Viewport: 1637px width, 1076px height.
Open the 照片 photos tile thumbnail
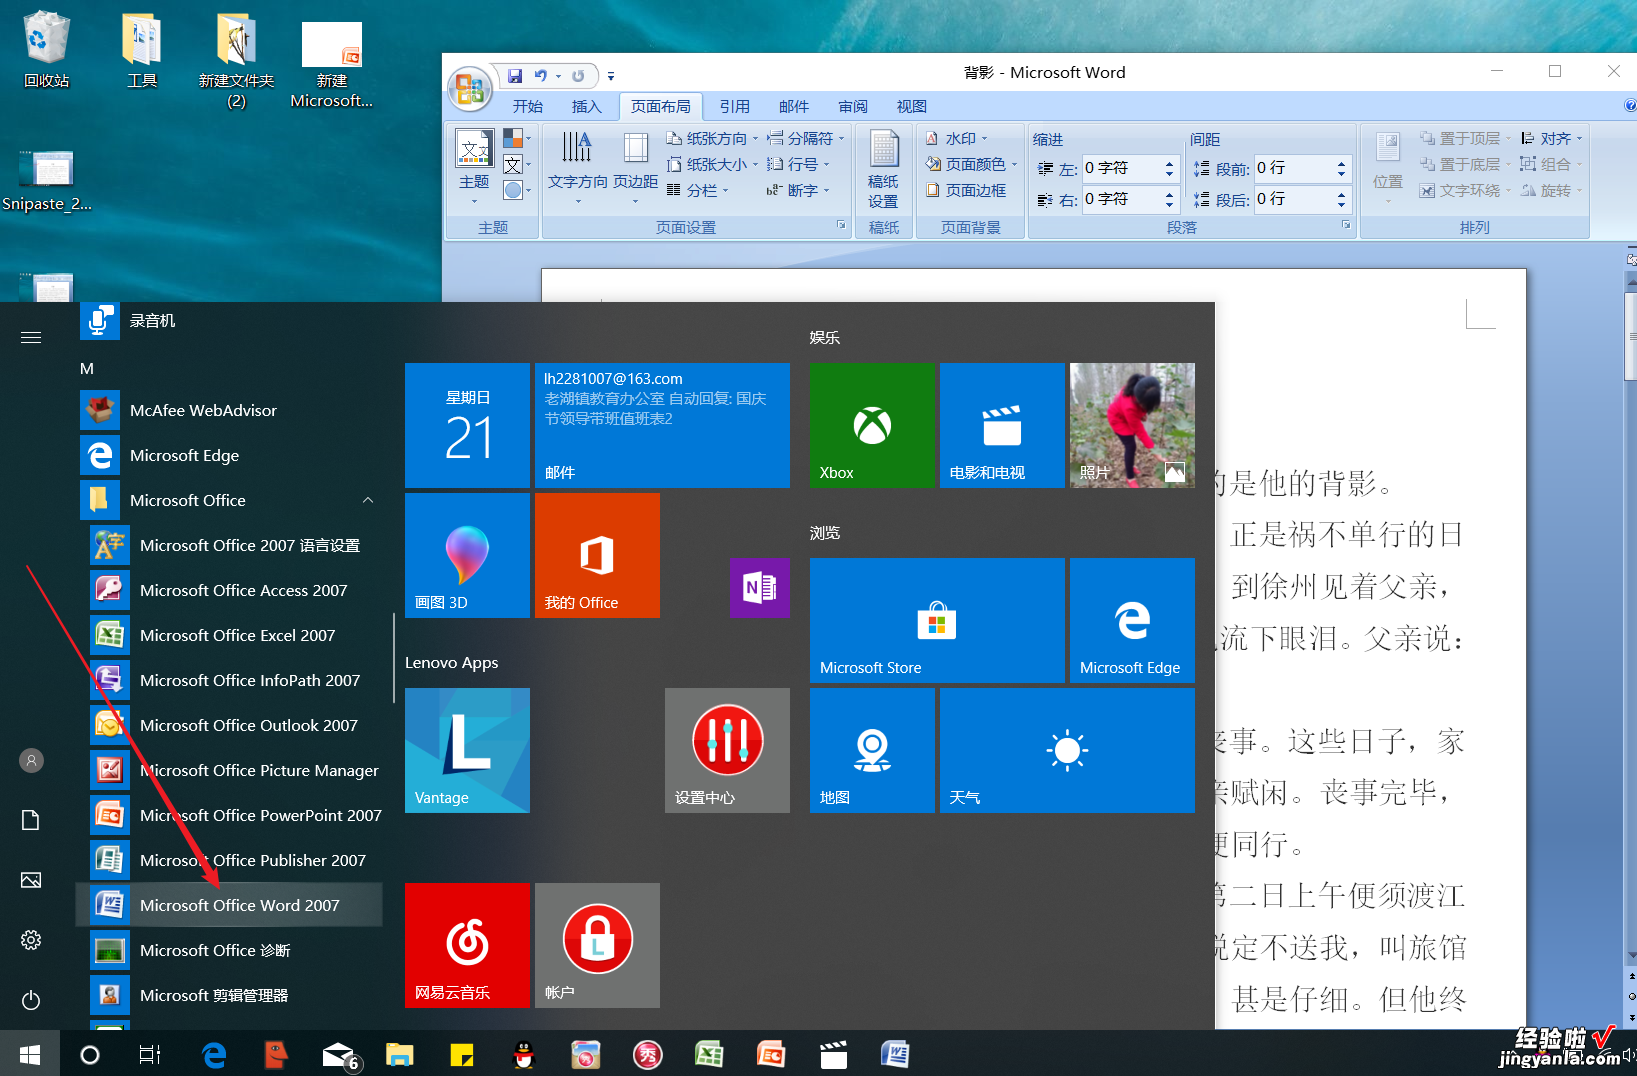pos(1132,425)
